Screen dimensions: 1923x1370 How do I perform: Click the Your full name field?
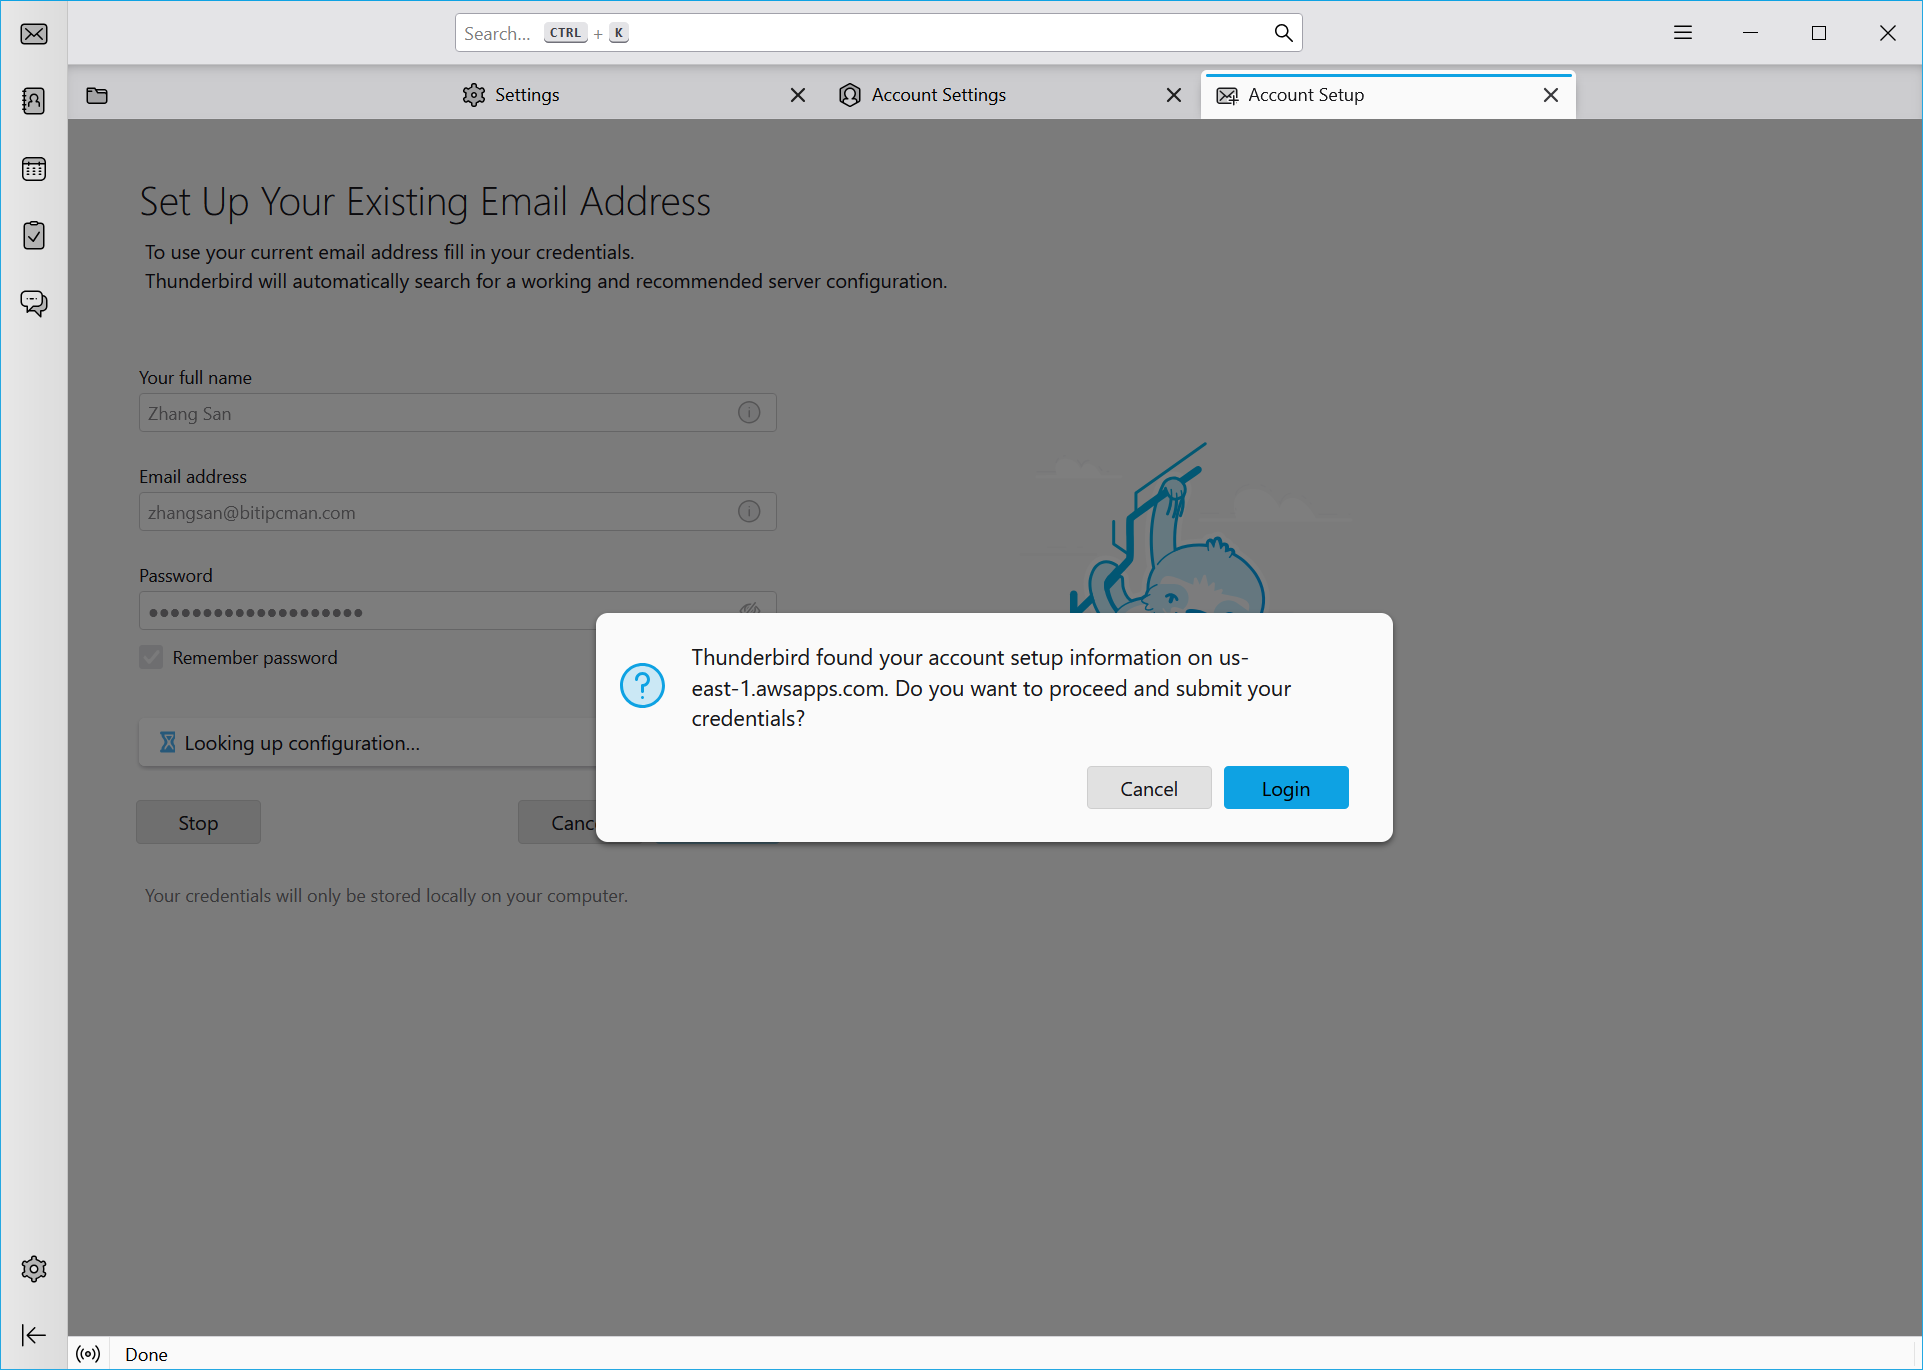457,412
